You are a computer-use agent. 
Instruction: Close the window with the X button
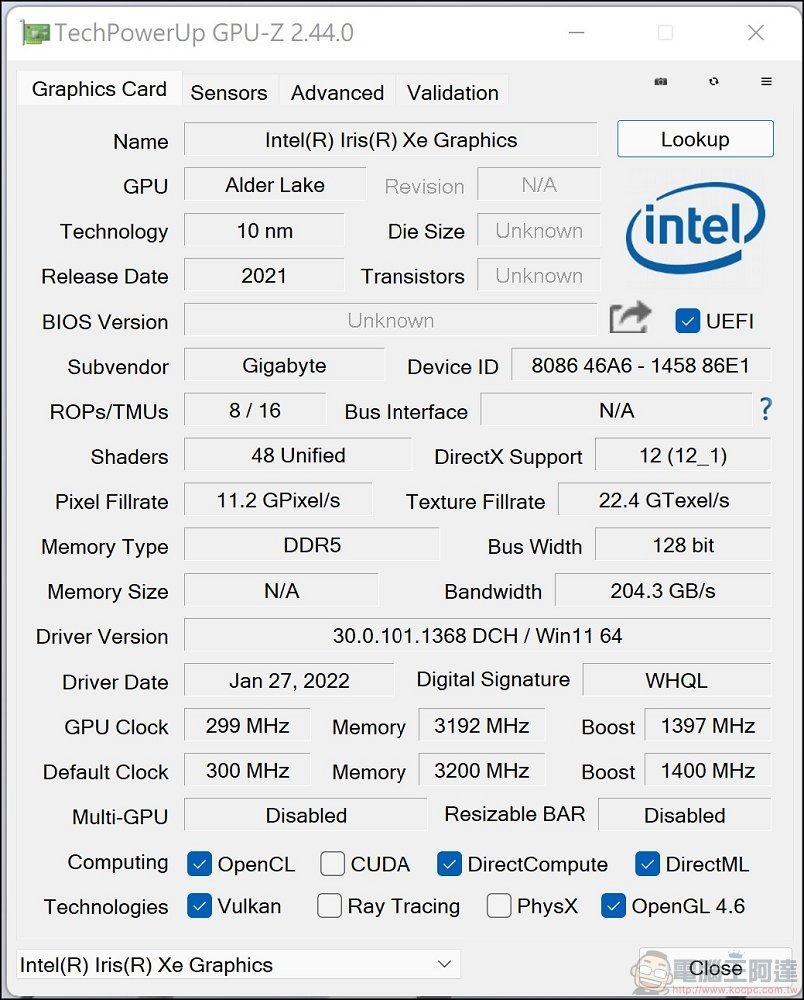pos(756,33)
